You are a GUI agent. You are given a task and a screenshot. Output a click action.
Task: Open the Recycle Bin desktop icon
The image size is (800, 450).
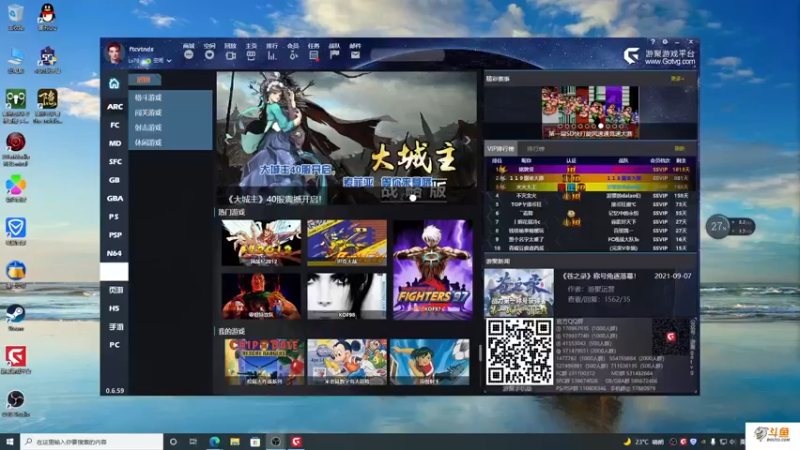tap(16, 17)
